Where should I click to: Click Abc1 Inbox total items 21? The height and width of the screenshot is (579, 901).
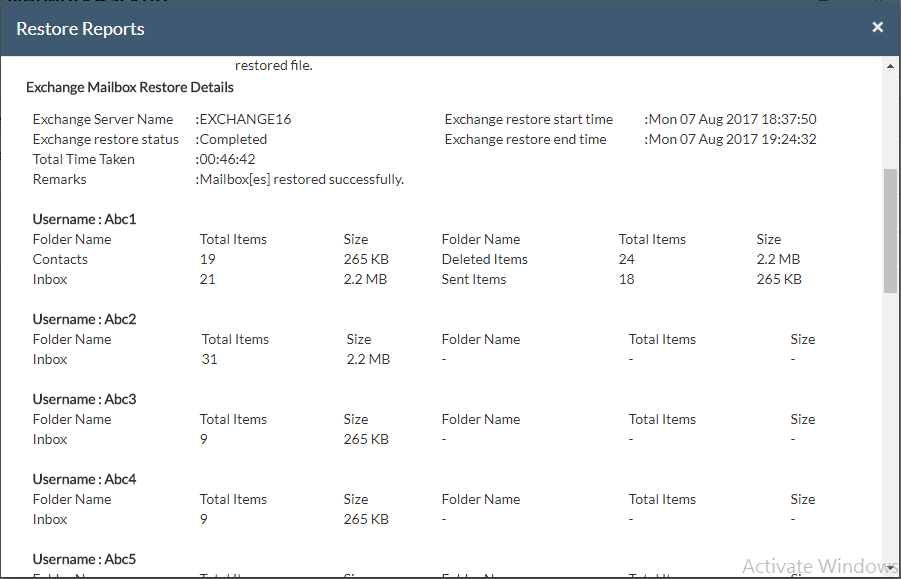(x=207, y=279)
